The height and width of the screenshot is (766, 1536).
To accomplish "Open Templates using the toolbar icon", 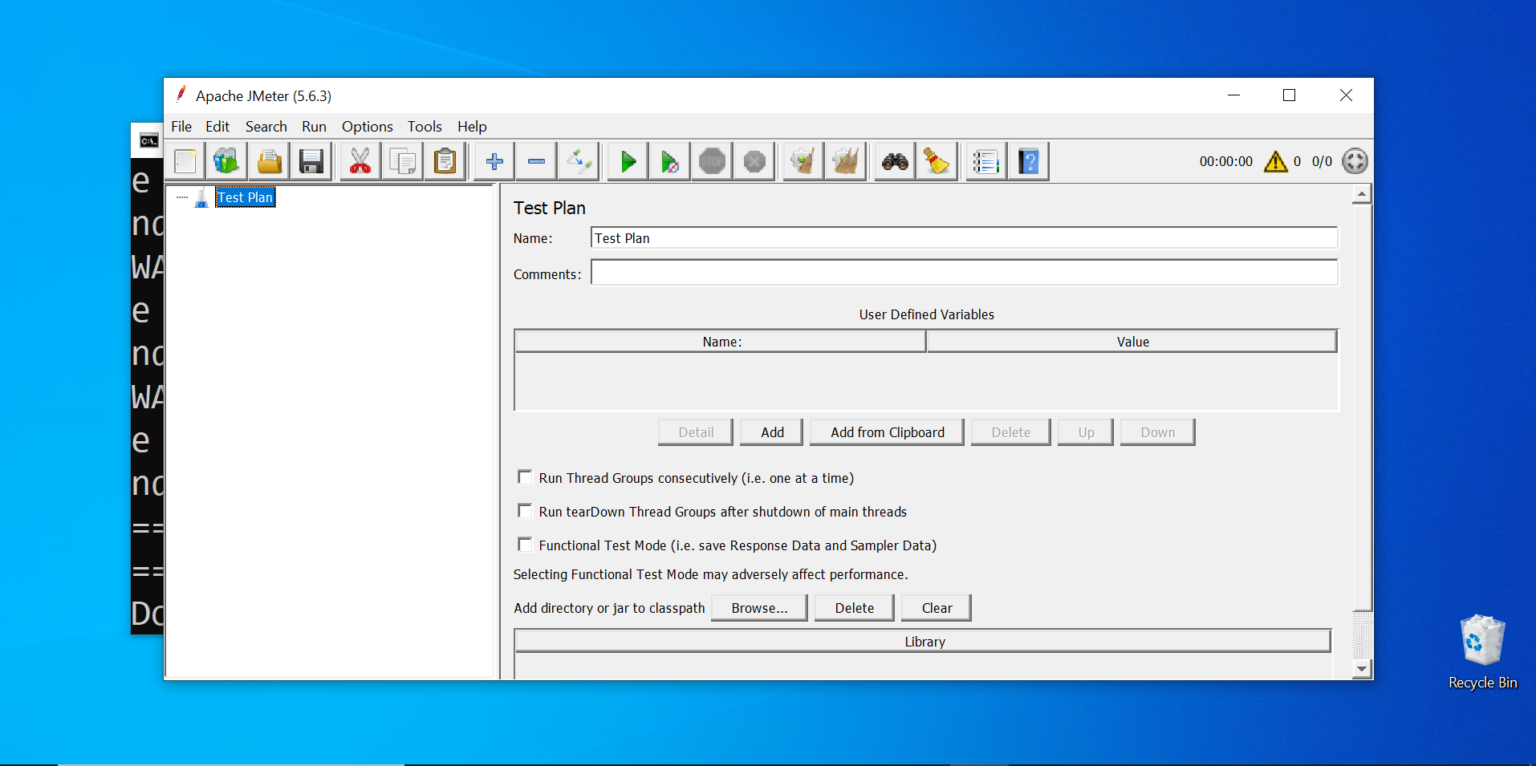I will pyautogui.click(x=225, y=160).
